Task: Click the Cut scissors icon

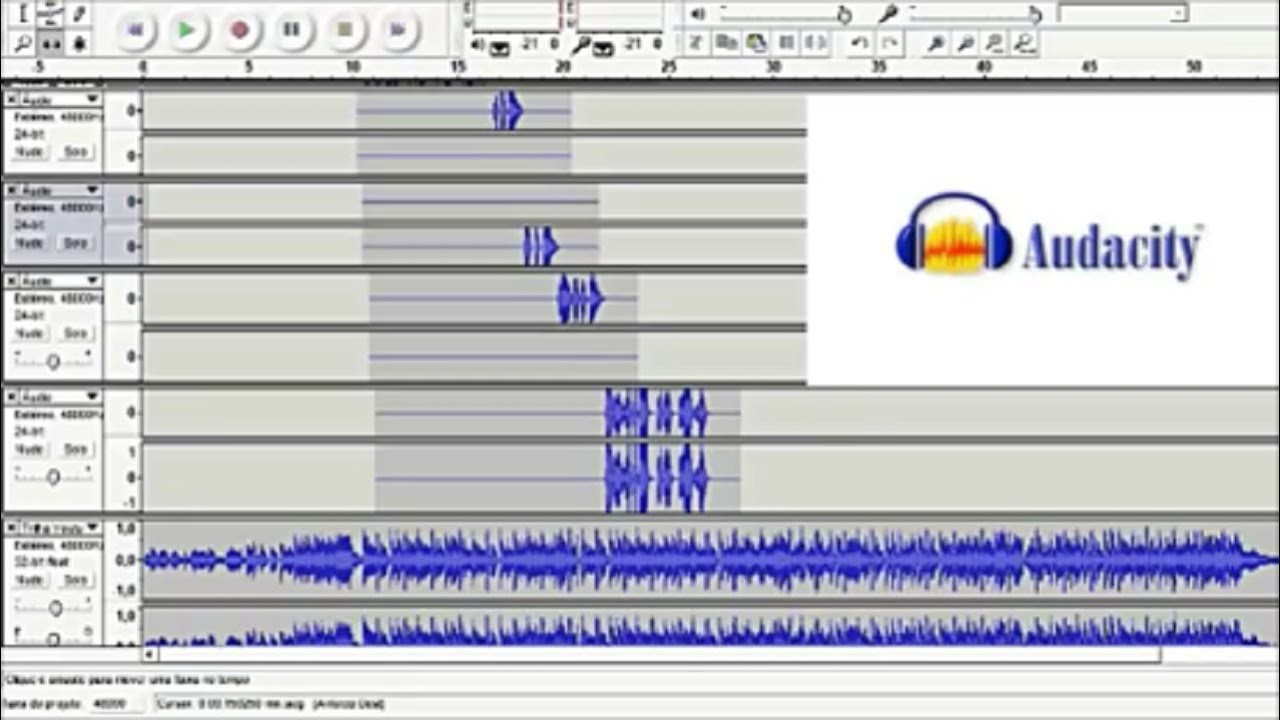Action: point(697,42)
